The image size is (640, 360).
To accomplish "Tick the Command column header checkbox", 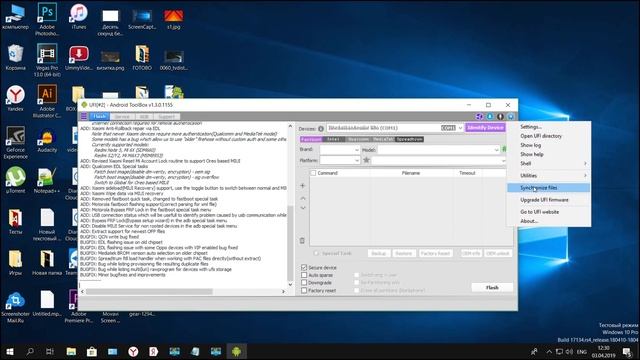I will point(313,173).
